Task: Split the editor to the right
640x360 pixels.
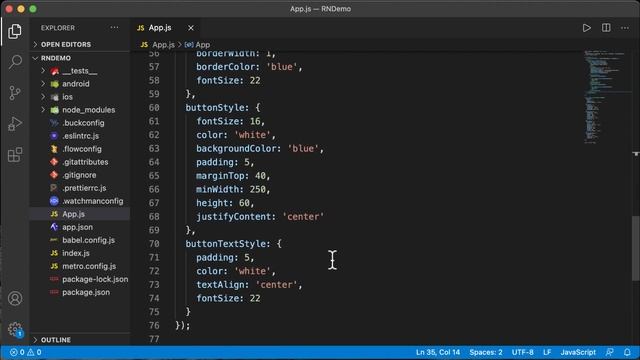Action: (x=606, y=28)
